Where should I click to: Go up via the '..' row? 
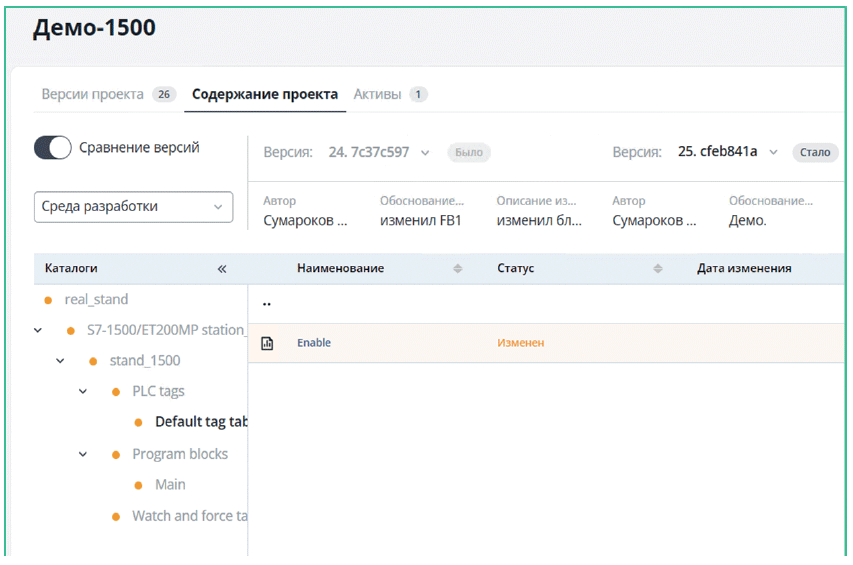tap(267, 303)
